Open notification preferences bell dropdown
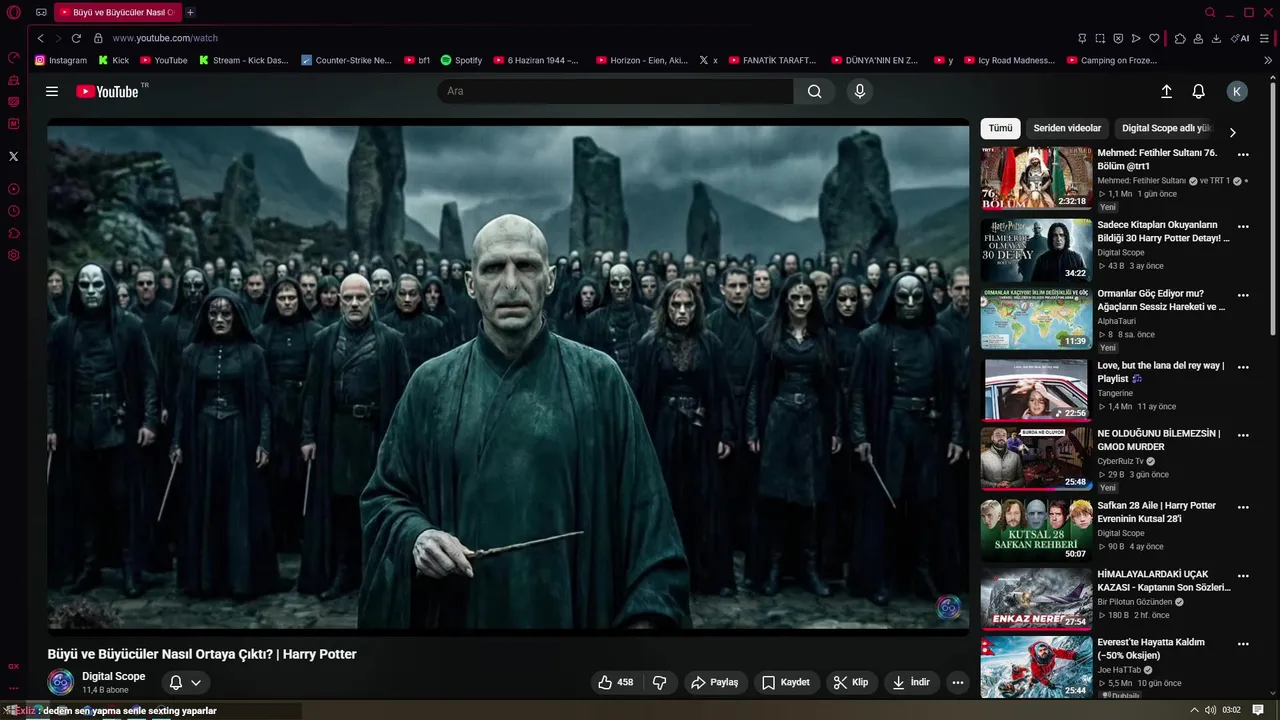The width and height of the screenshot is (1280, 720). (x=185, y=682)
